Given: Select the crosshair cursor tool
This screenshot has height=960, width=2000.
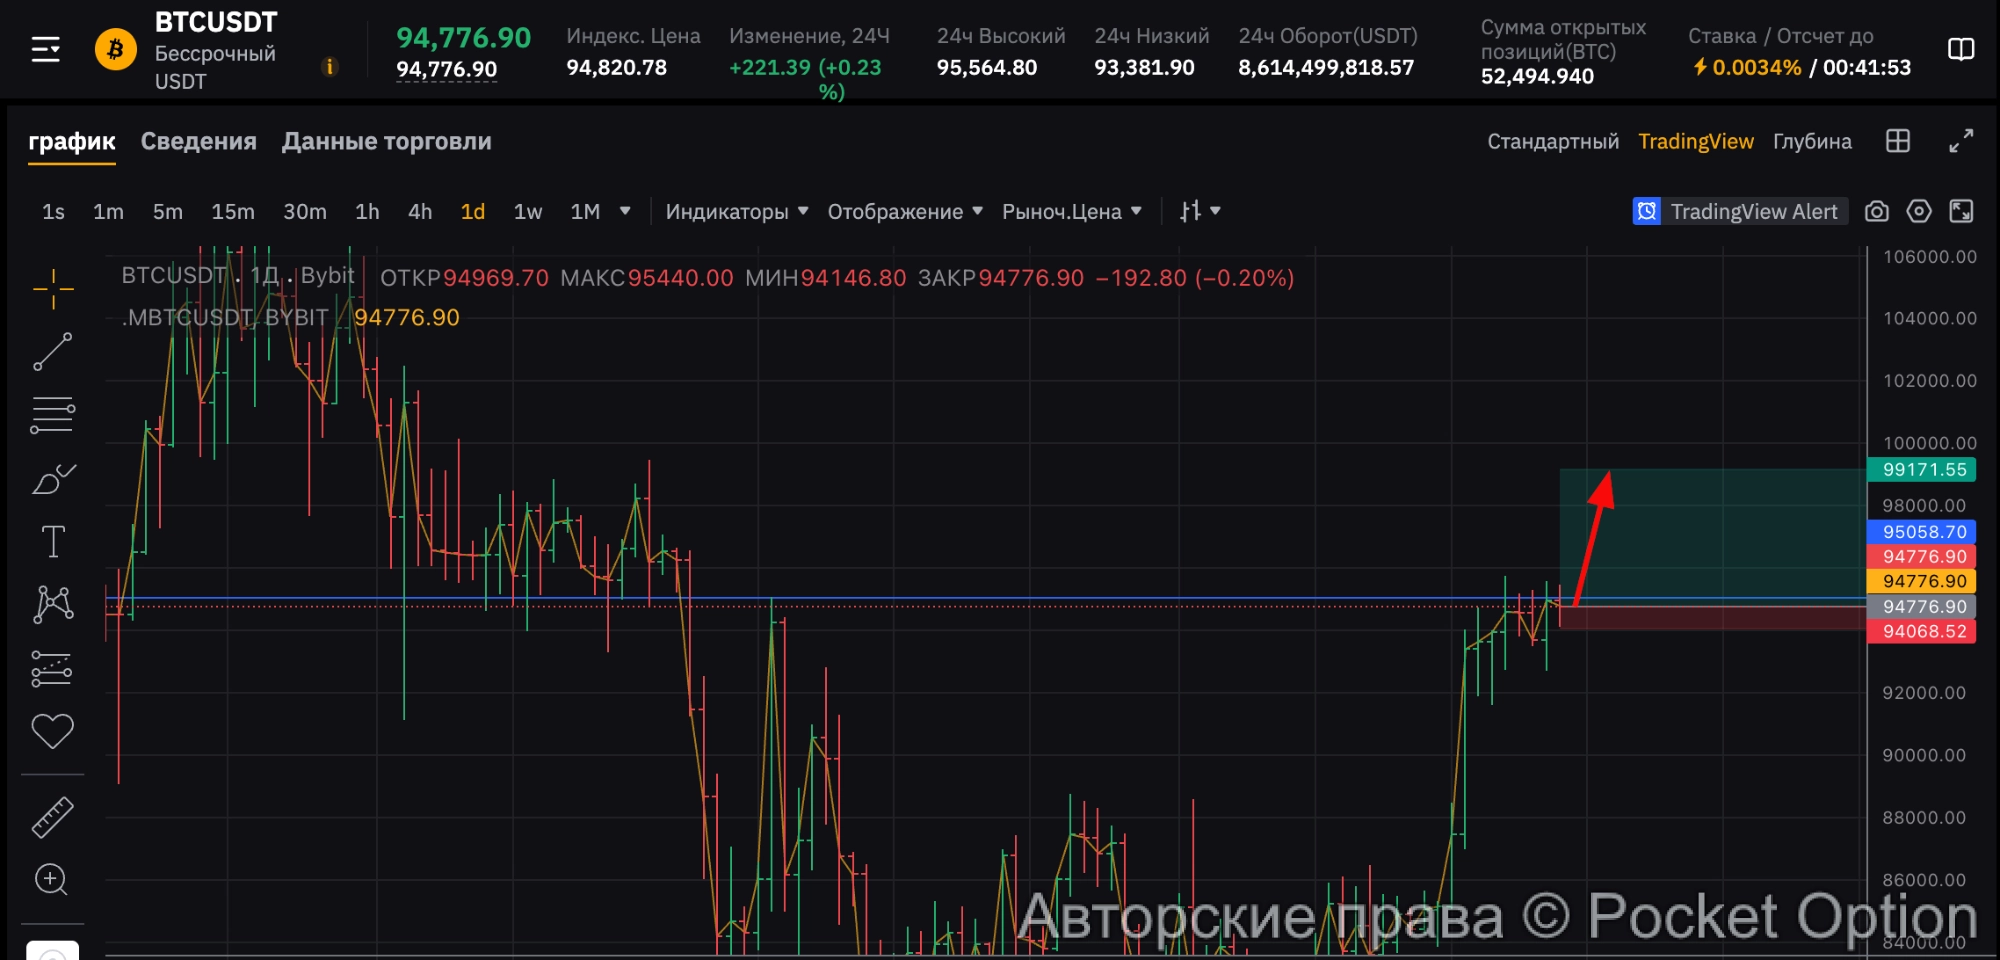Looking at the screenshot, I should [53, 290].
